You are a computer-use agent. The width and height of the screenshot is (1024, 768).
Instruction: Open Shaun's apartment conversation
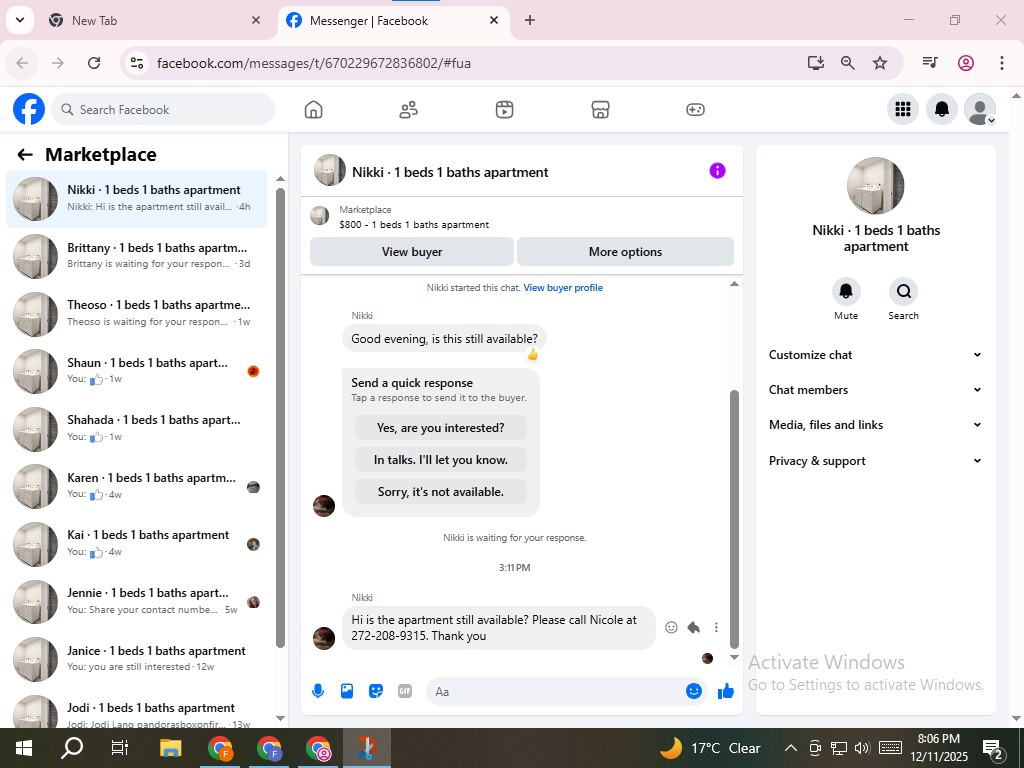136,371
